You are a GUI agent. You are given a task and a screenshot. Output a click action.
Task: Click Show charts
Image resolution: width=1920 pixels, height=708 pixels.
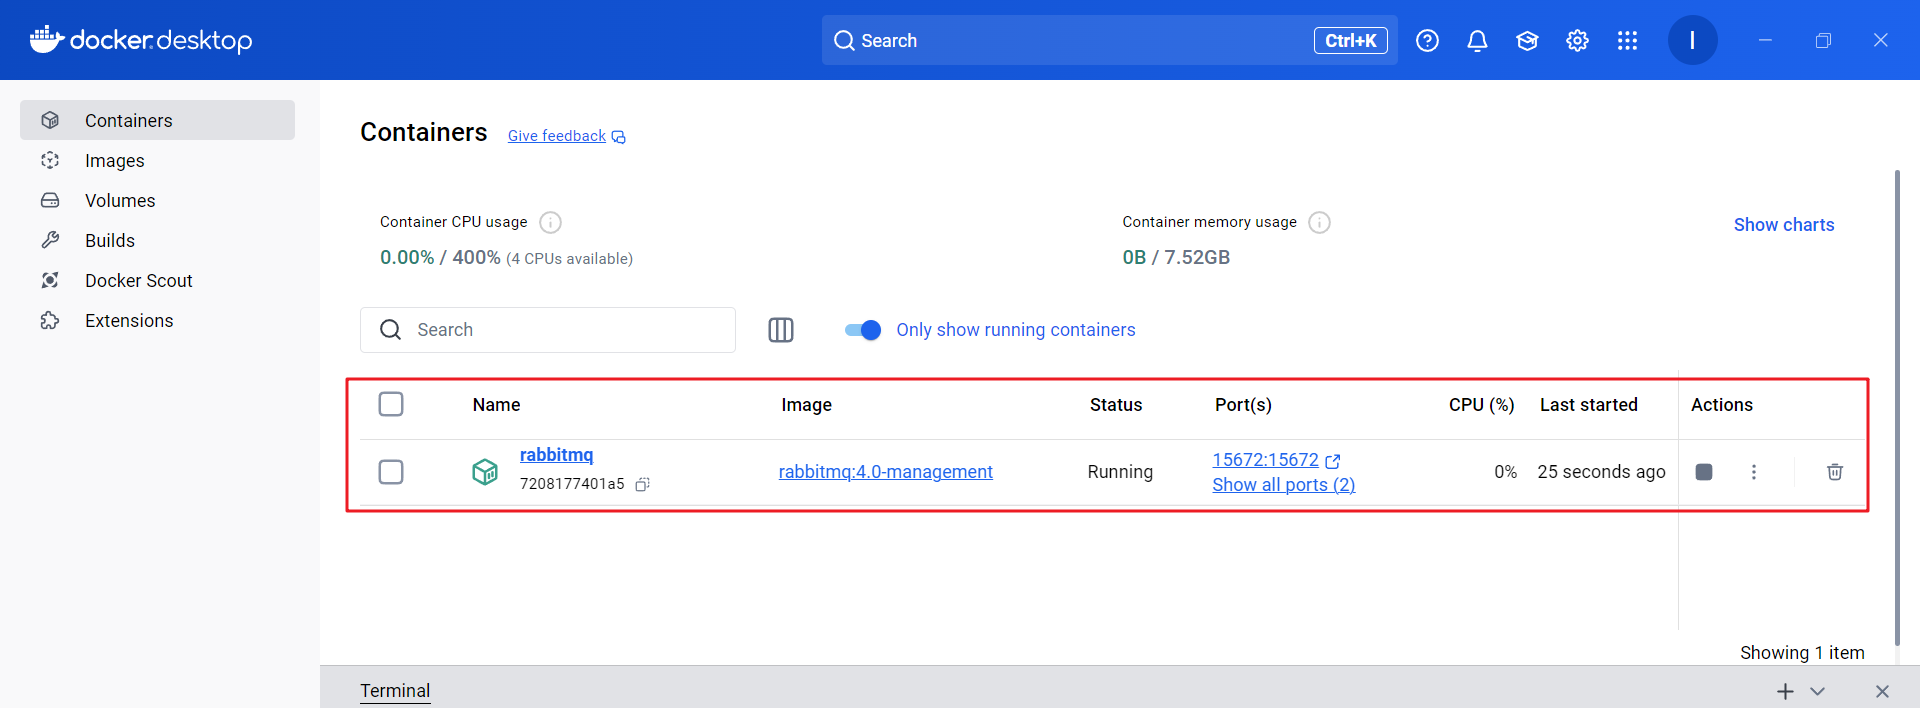point(1784,225)
